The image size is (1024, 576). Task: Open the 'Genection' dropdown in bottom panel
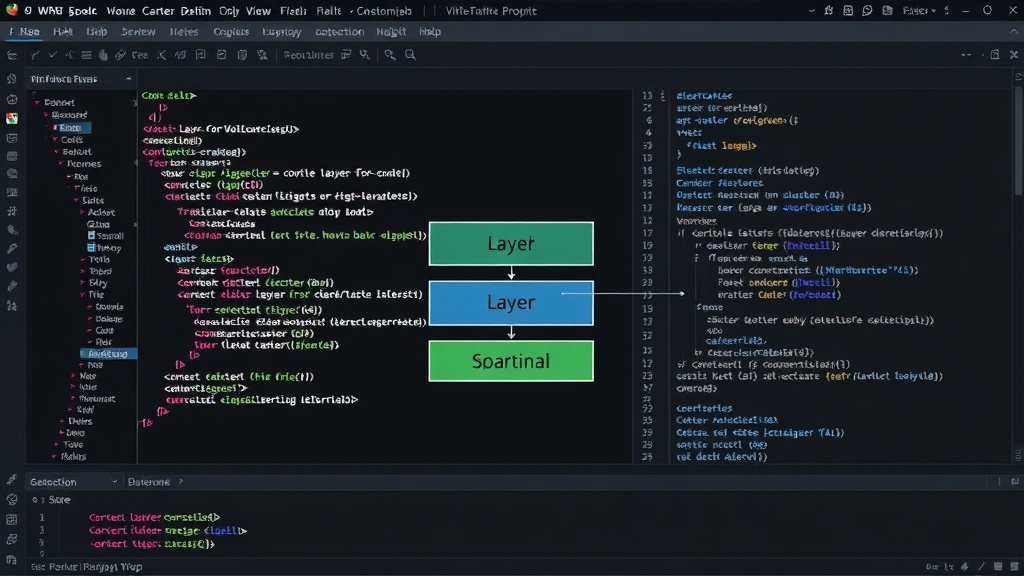click(73, 481)
